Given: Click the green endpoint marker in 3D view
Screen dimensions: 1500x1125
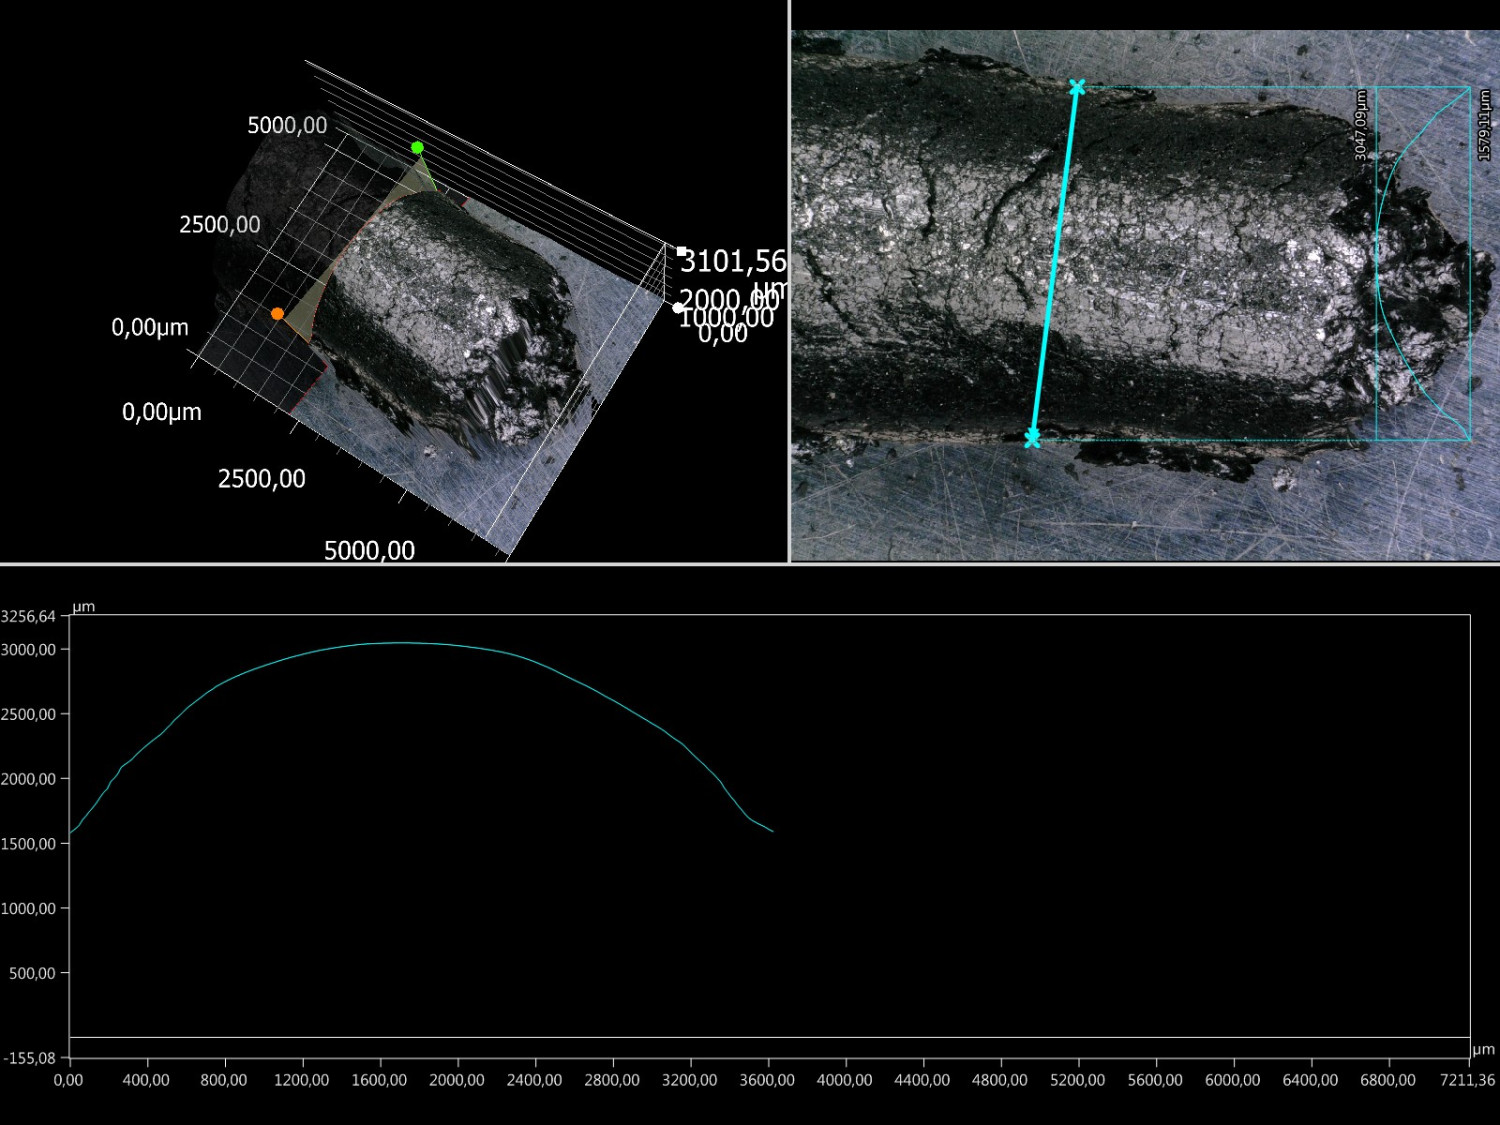Looking at the screenshot, I should tap(417, 148).
